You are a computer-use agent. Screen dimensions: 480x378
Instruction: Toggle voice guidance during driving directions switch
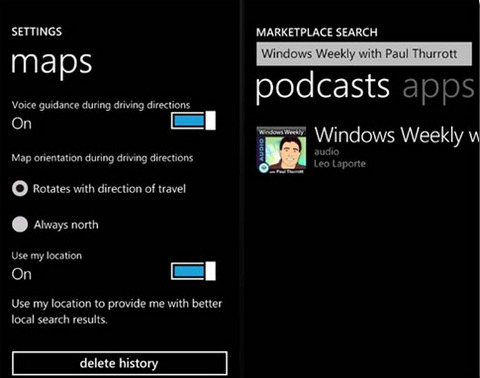193,121
